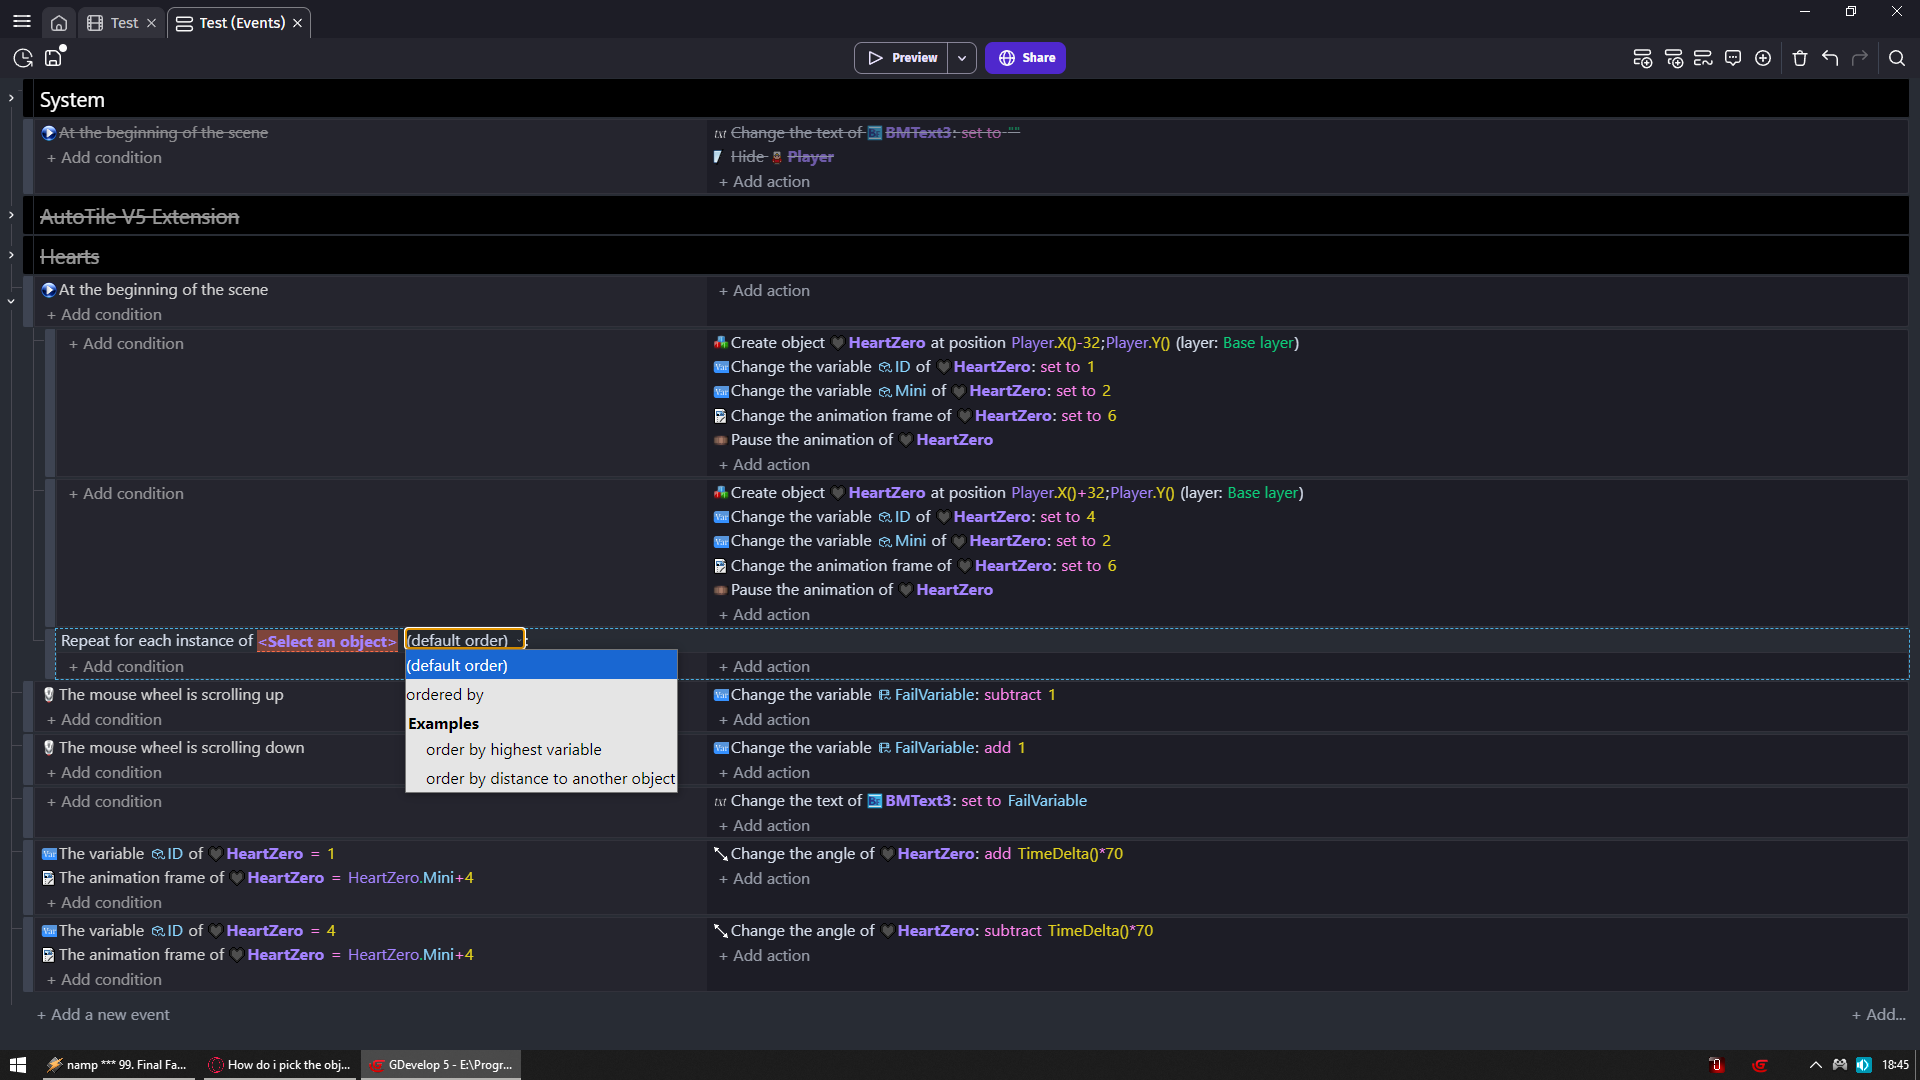1920x1080 pixels.
Task: Add action below 'FailVariable: subtract 1'
Action: [764, 719]
